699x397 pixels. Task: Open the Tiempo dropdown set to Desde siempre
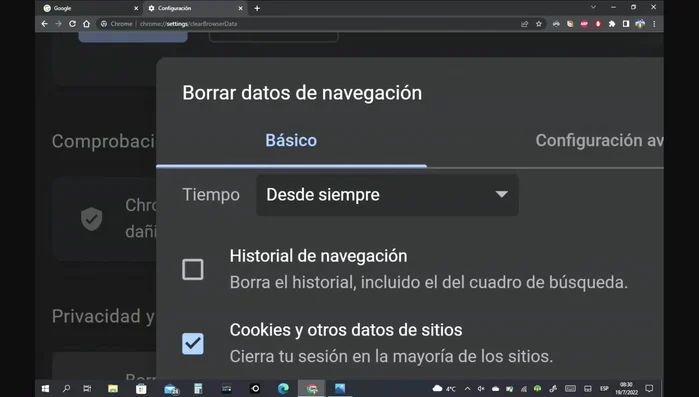[x=387, y=195]
